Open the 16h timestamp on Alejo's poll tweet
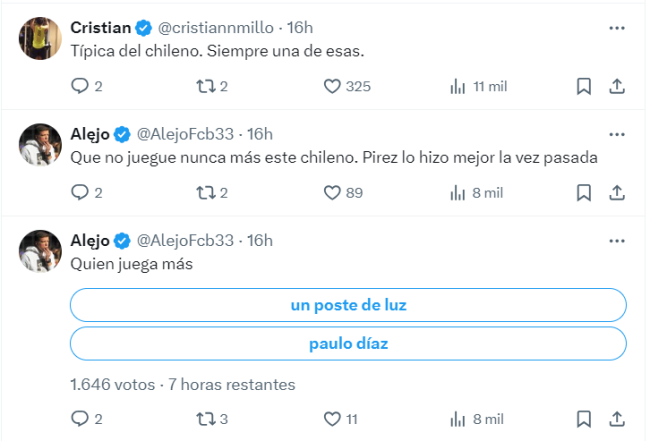Image resolution: width=650 pixels, height=441 pixels. tap(260, 240)
